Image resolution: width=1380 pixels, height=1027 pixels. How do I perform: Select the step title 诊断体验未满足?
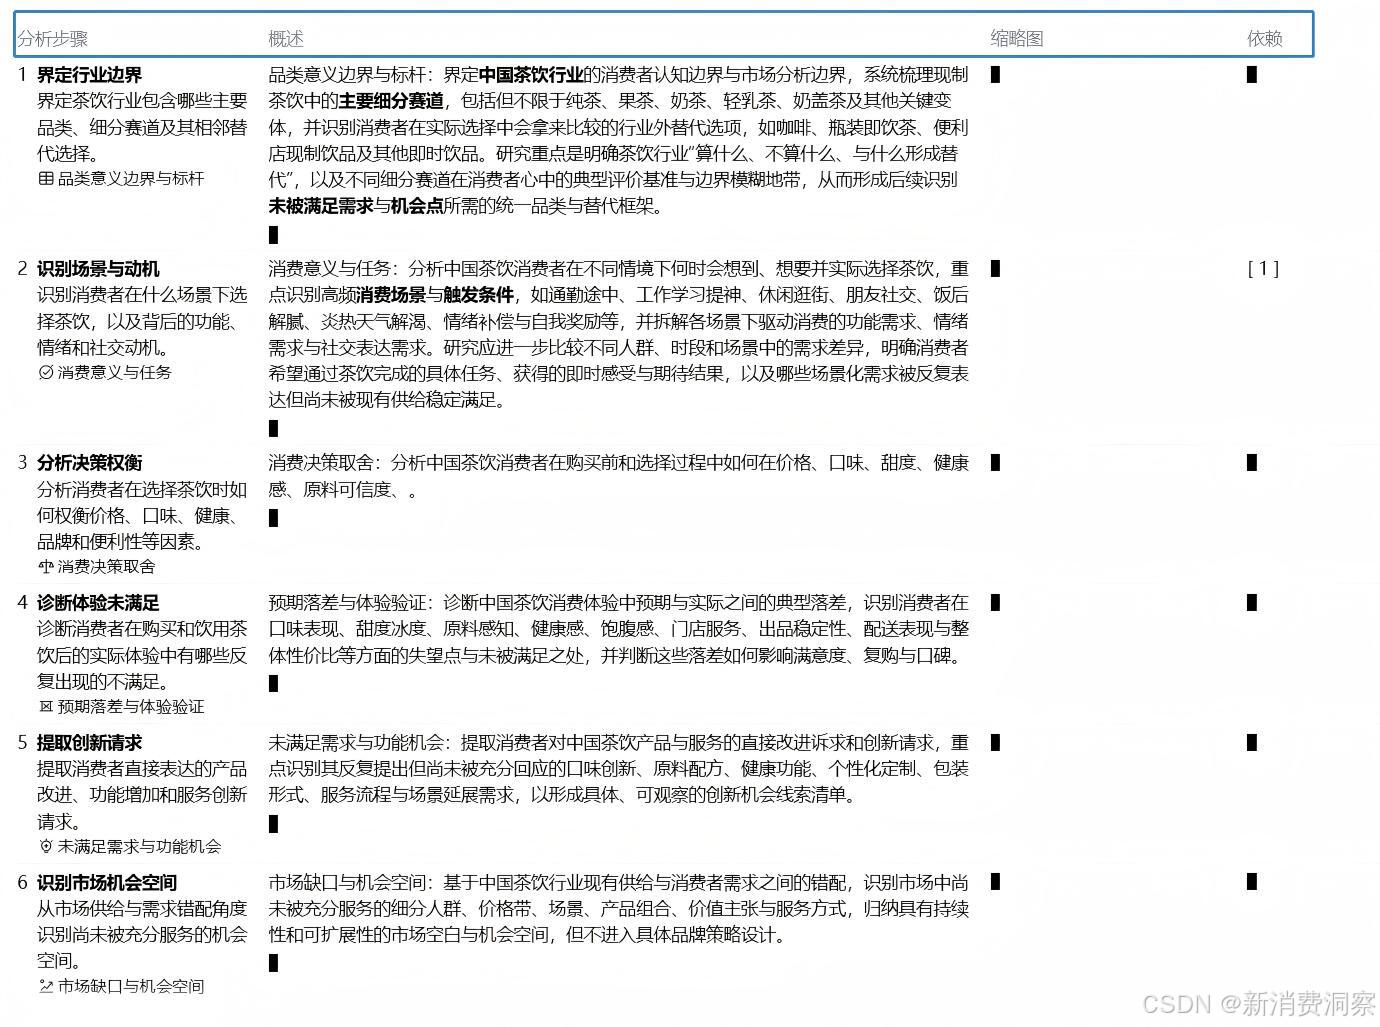98,603
